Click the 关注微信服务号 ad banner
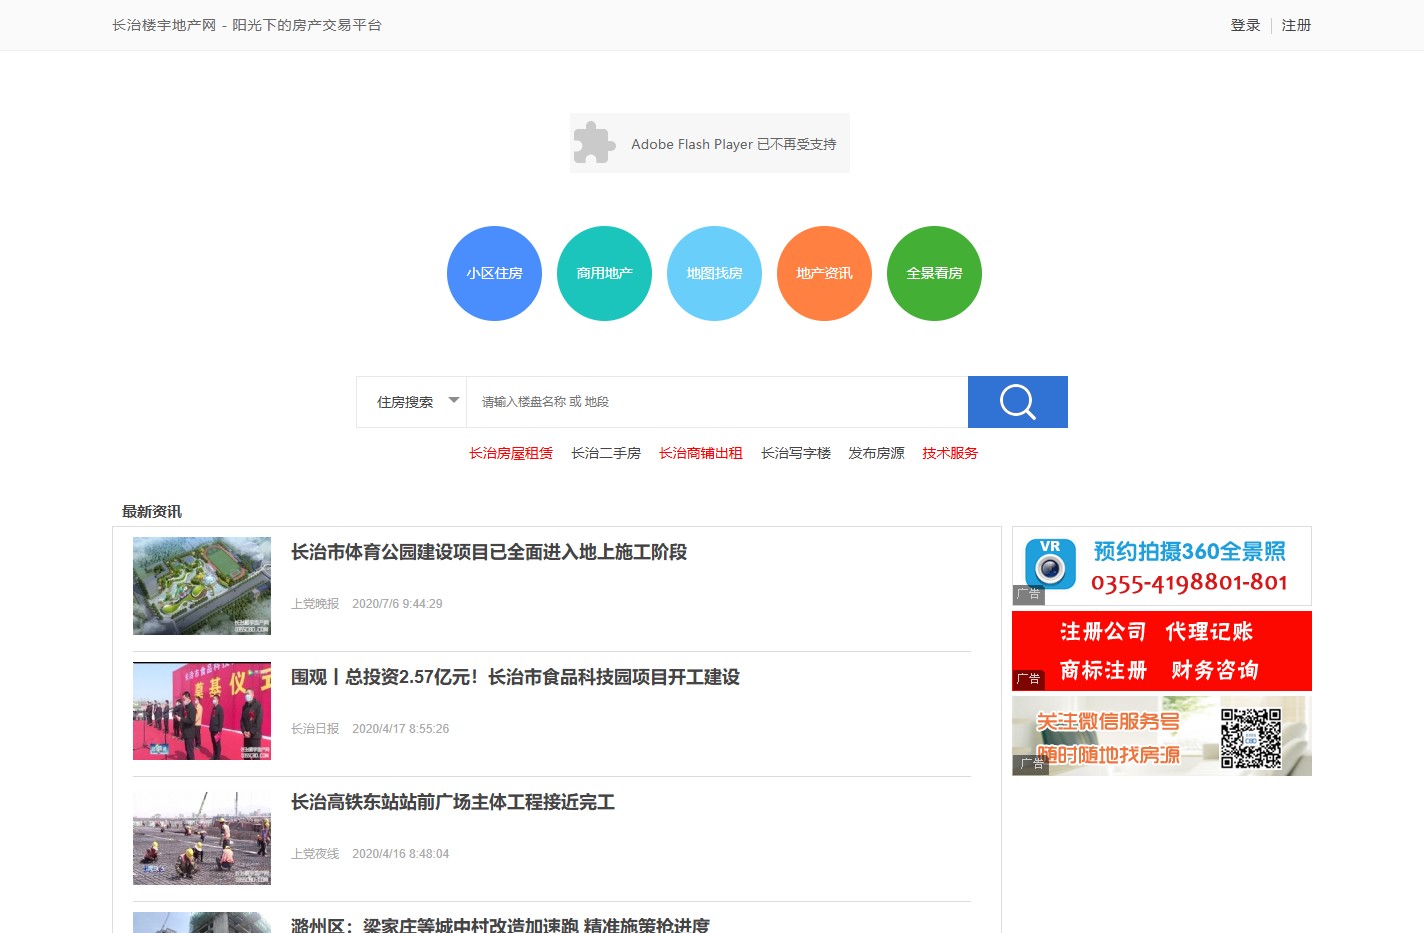This screenshot has height=933, width=1424. tap(1162, 736)
